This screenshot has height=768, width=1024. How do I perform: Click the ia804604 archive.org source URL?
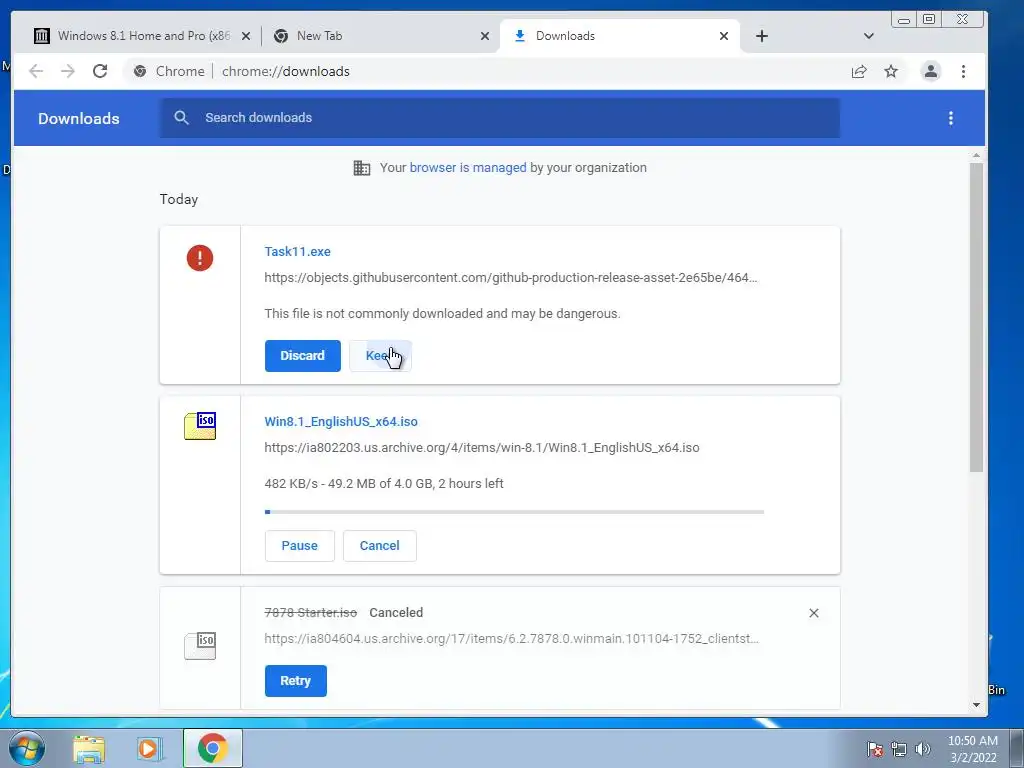[511, 639]
